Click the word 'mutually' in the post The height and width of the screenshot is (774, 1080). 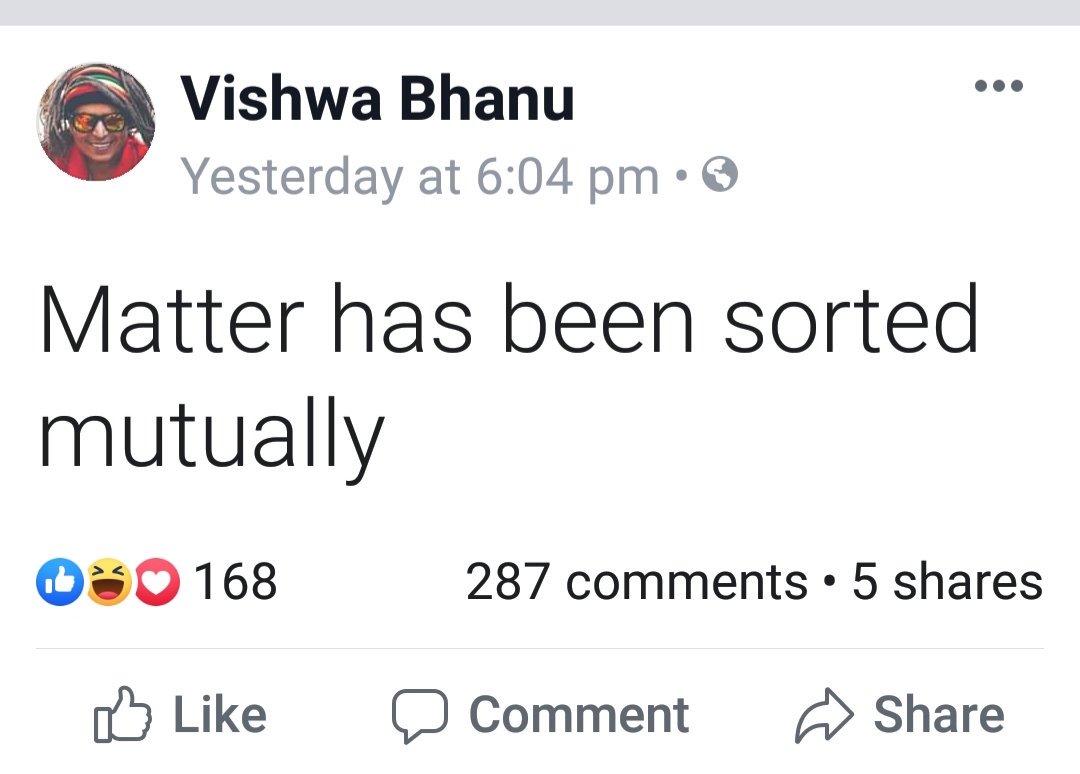[x=211, y=432]
